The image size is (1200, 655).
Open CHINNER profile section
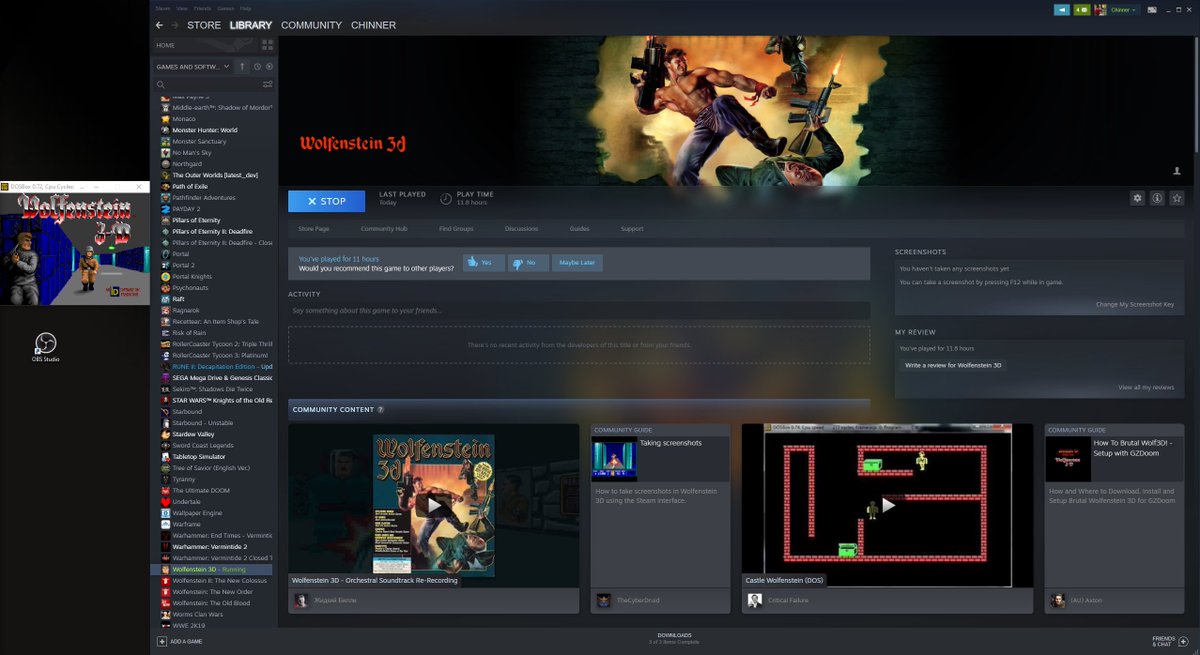click(373, 25)
